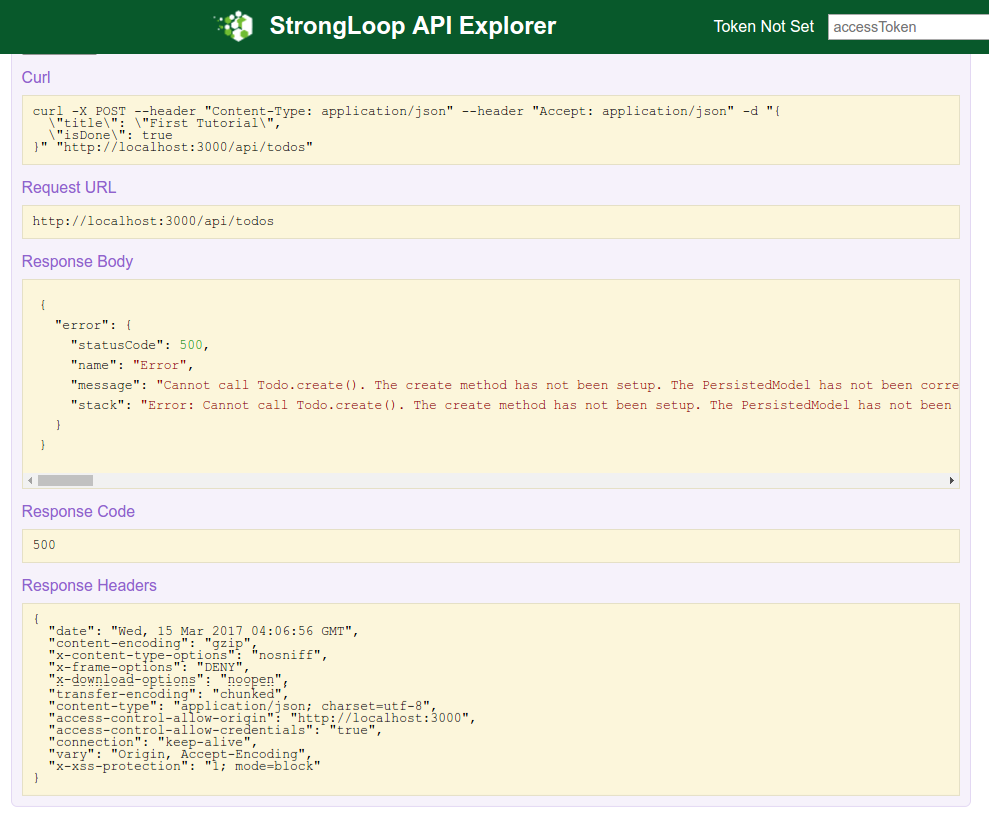Viewport: 989px width, 821px height.
Task: Click the response body right scroll arrow
Action: pos(951,481)
